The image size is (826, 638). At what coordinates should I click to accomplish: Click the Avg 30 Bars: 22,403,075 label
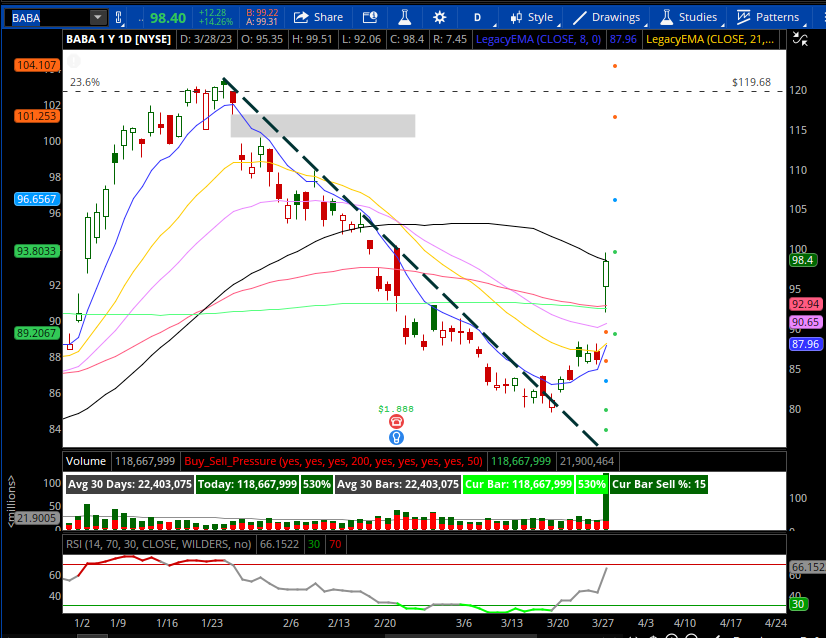[398, 484]
